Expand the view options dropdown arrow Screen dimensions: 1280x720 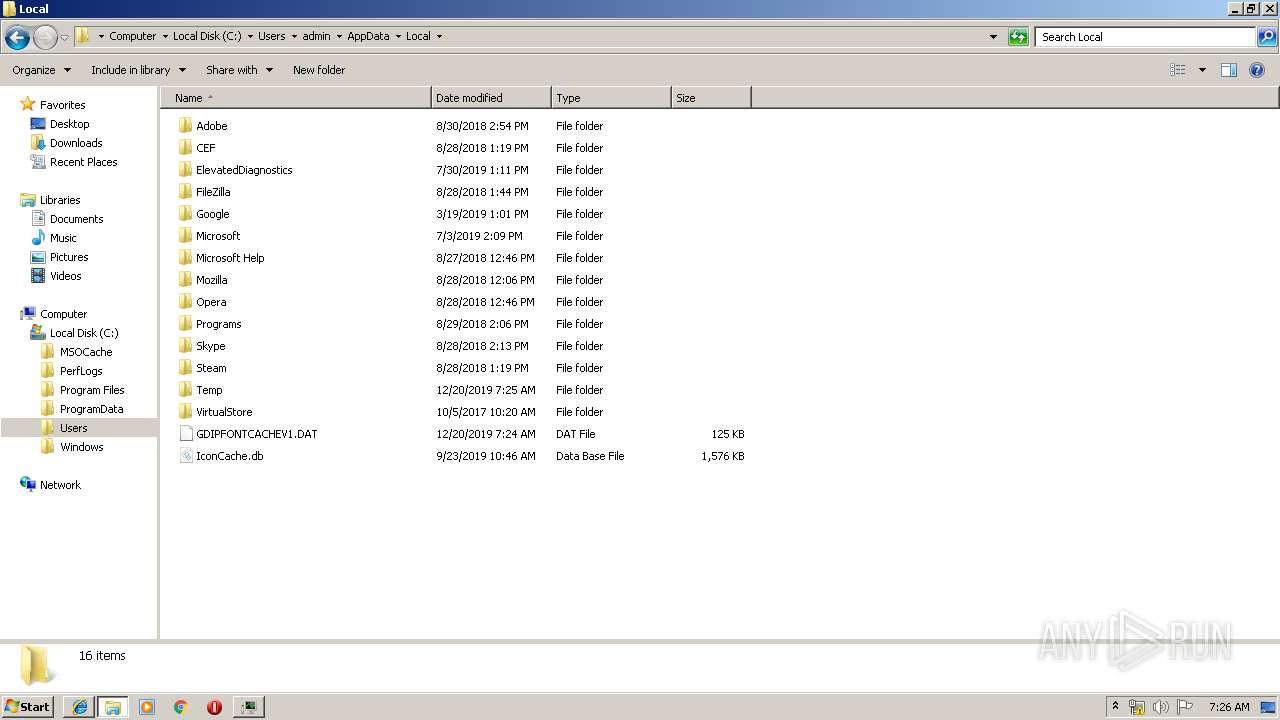1202,70
